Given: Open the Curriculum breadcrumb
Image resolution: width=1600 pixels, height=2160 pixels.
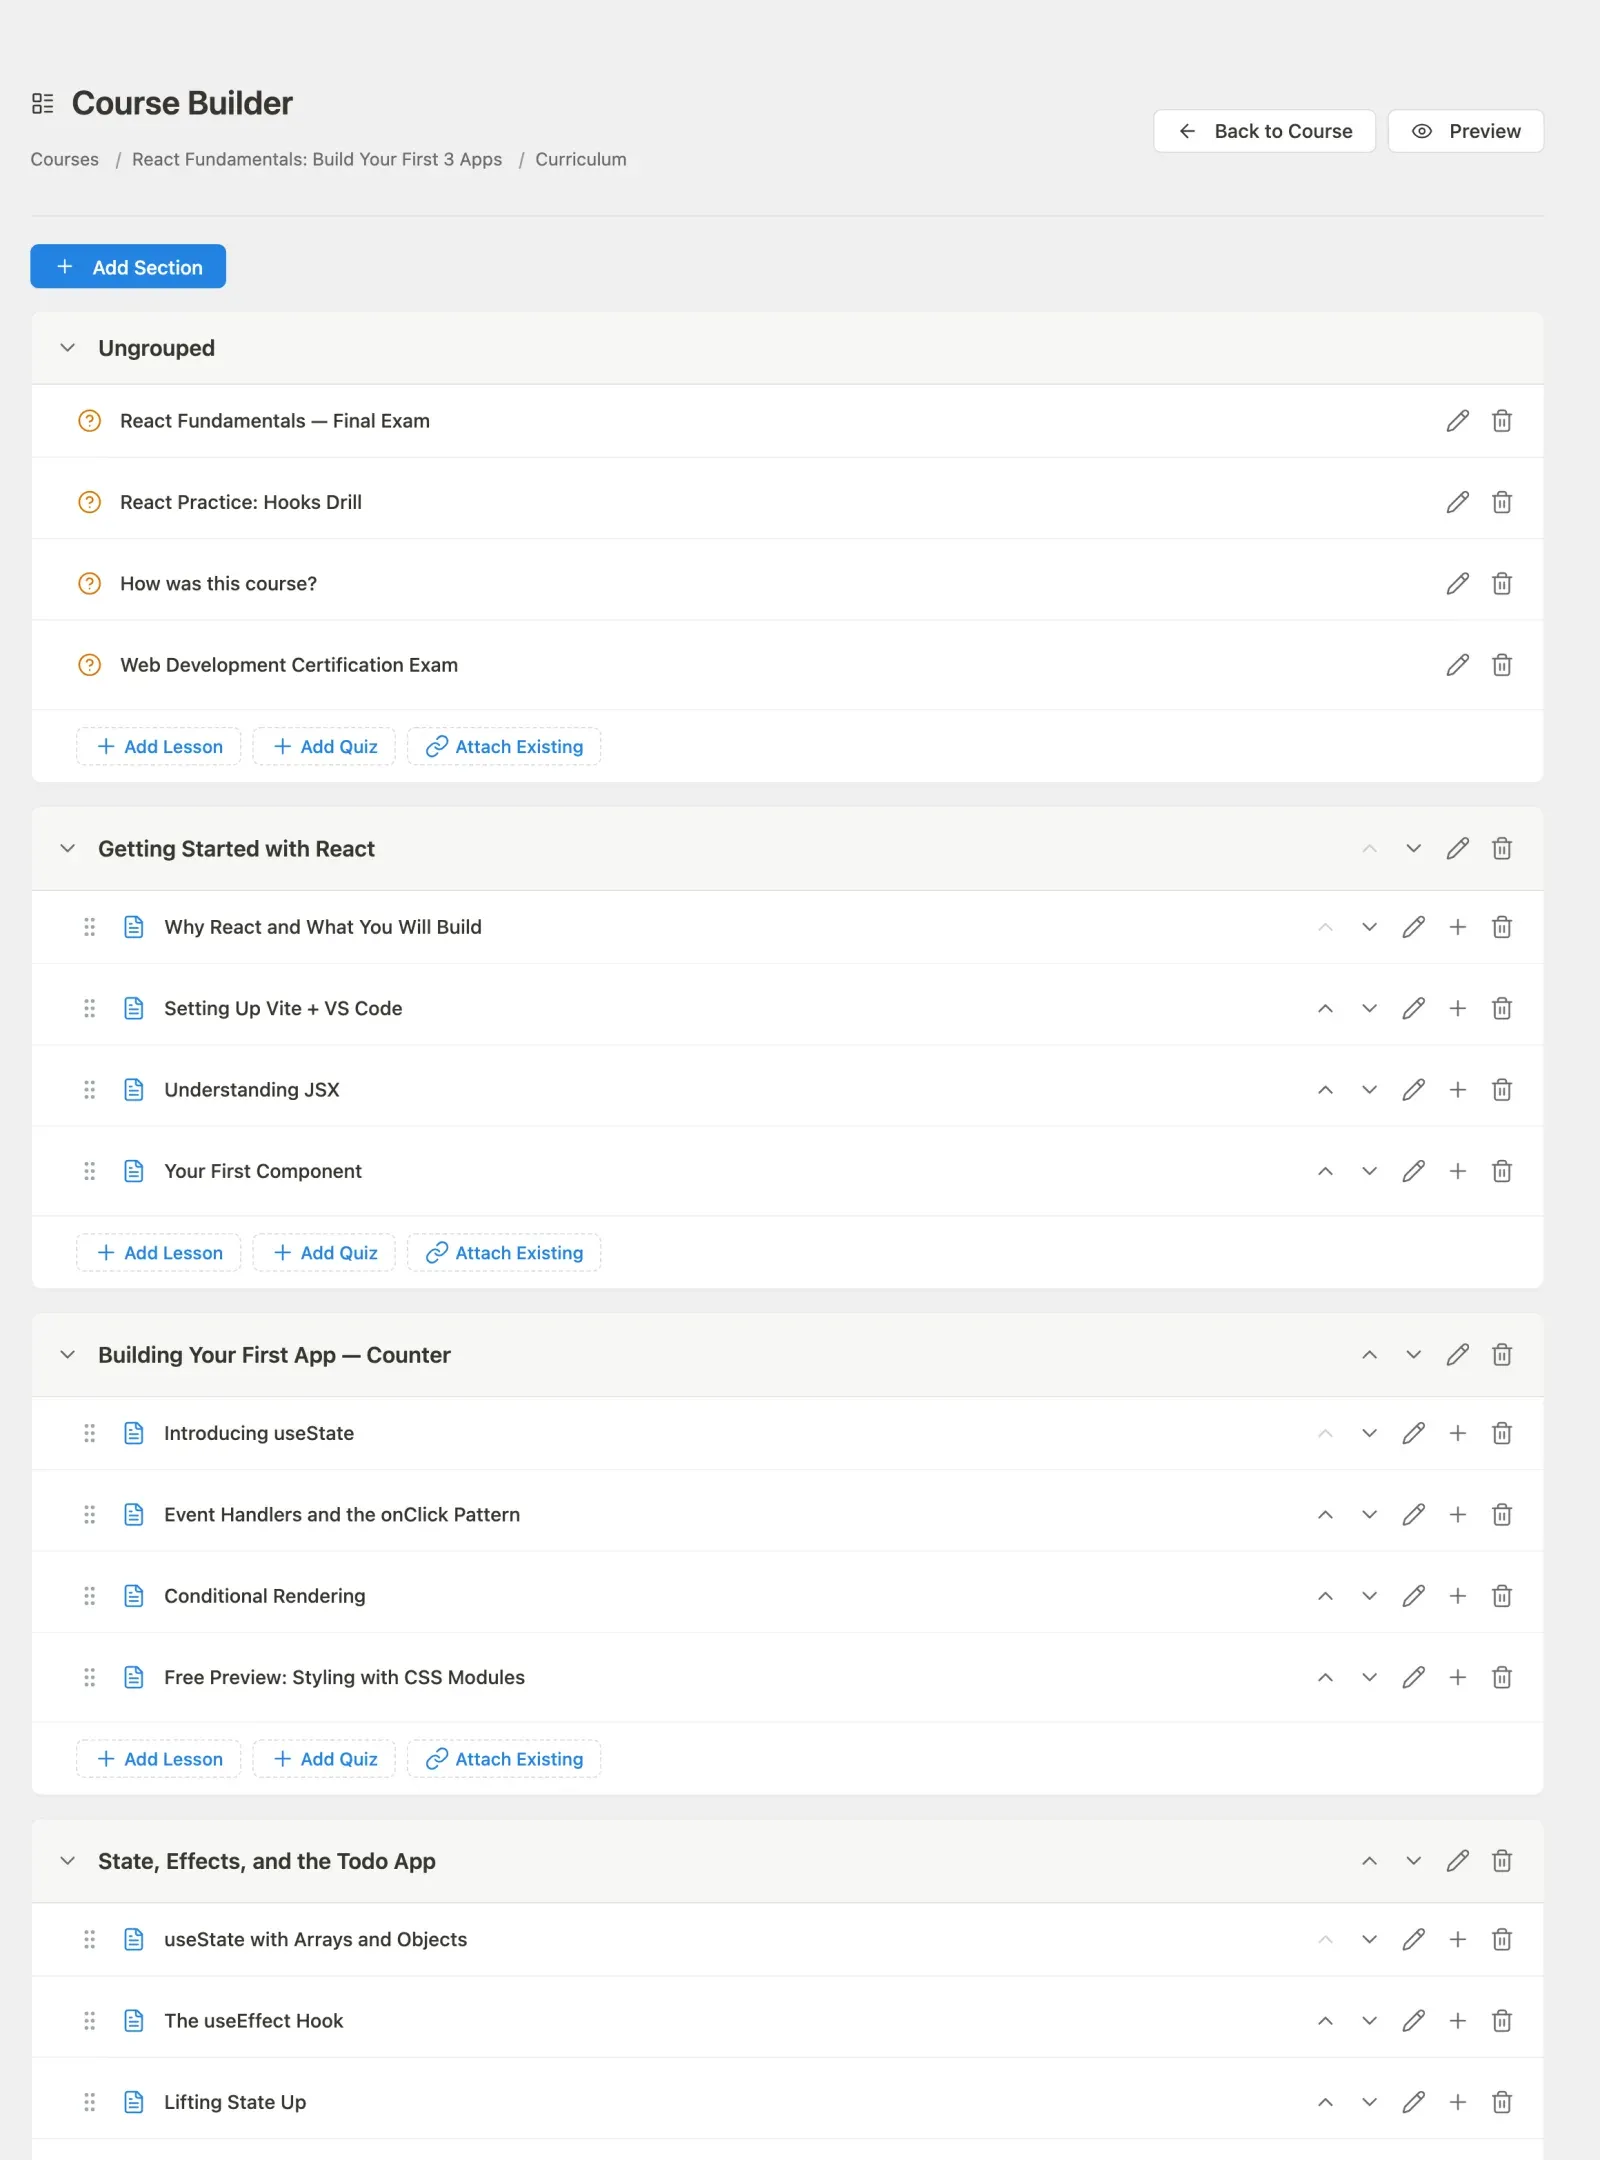Looking at the screenshot, I should [x=581, y=159].
